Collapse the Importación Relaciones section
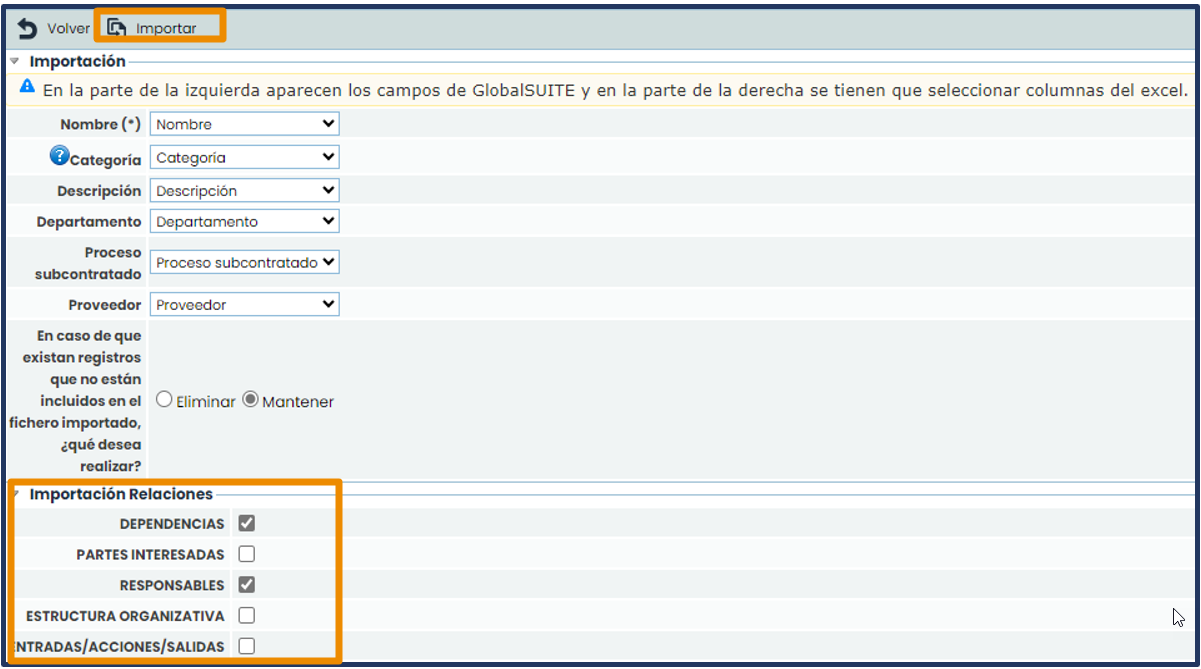 point(15,494)
